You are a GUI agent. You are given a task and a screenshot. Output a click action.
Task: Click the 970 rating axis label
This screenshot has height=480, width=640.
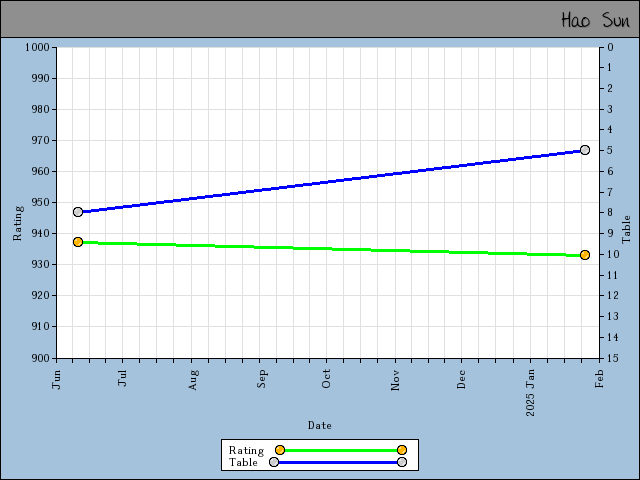point(40,140)
